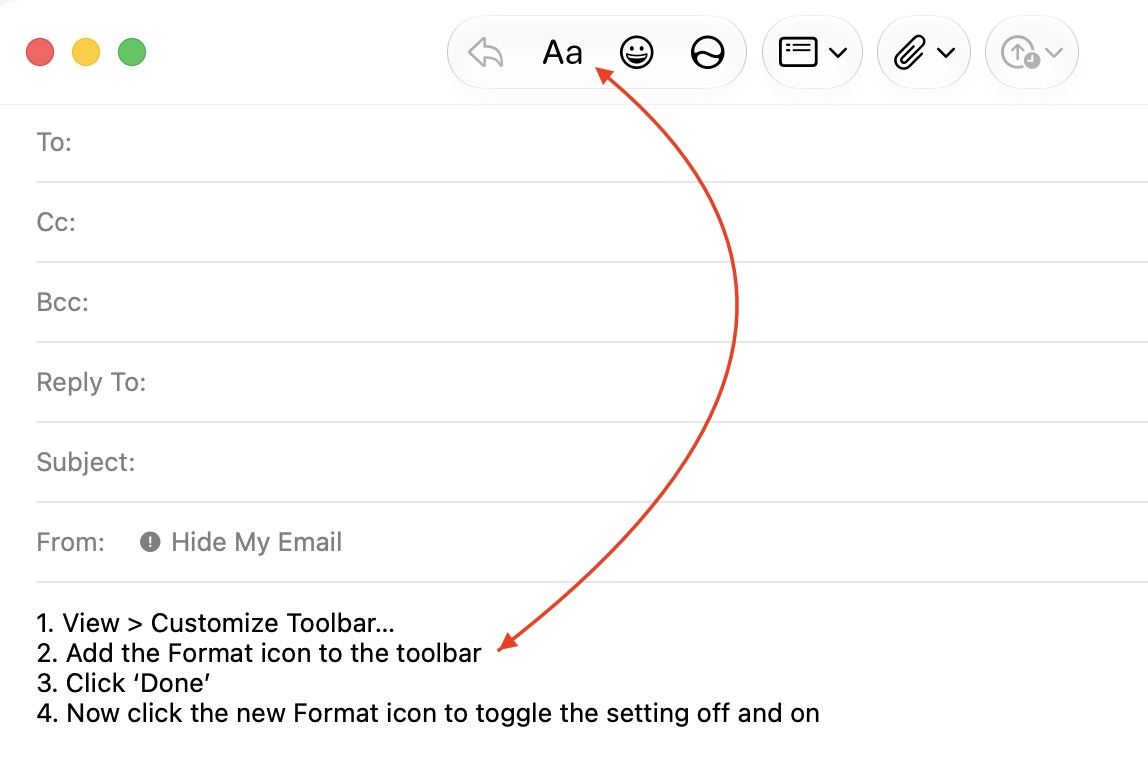This screenshot has width=1148, height=770.
Task: Expand the attachment options chevron
Action: [946, 53]
